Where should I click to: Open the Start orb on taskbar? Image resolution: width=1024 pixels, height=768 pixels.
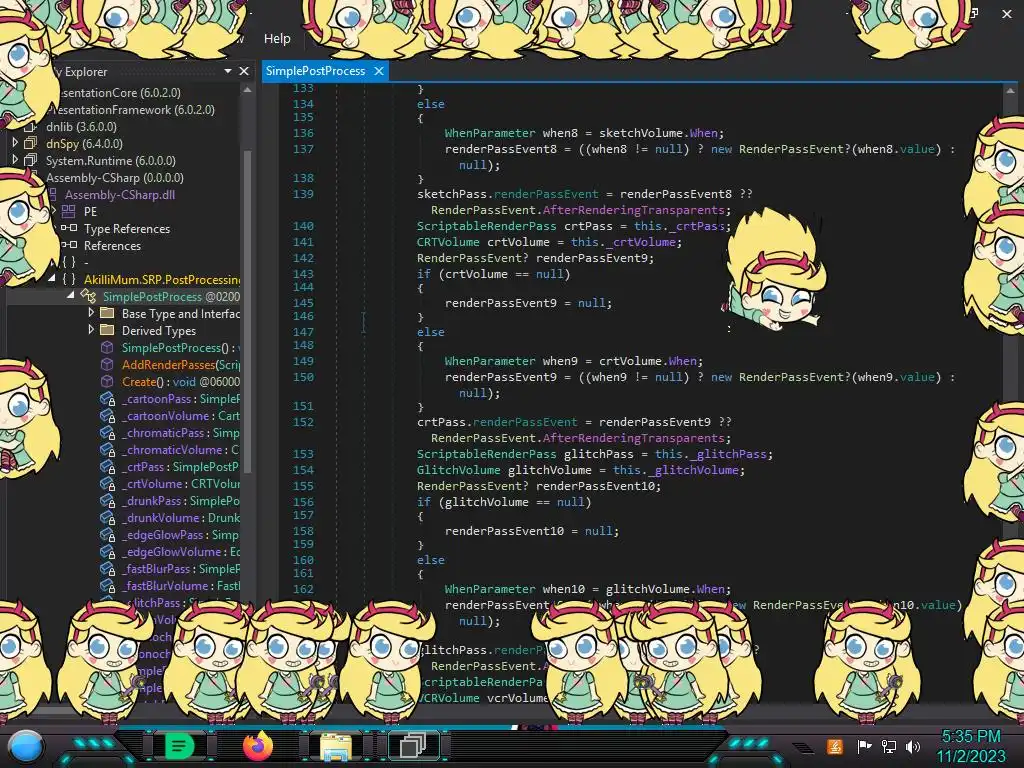click(x=26, y=746)
